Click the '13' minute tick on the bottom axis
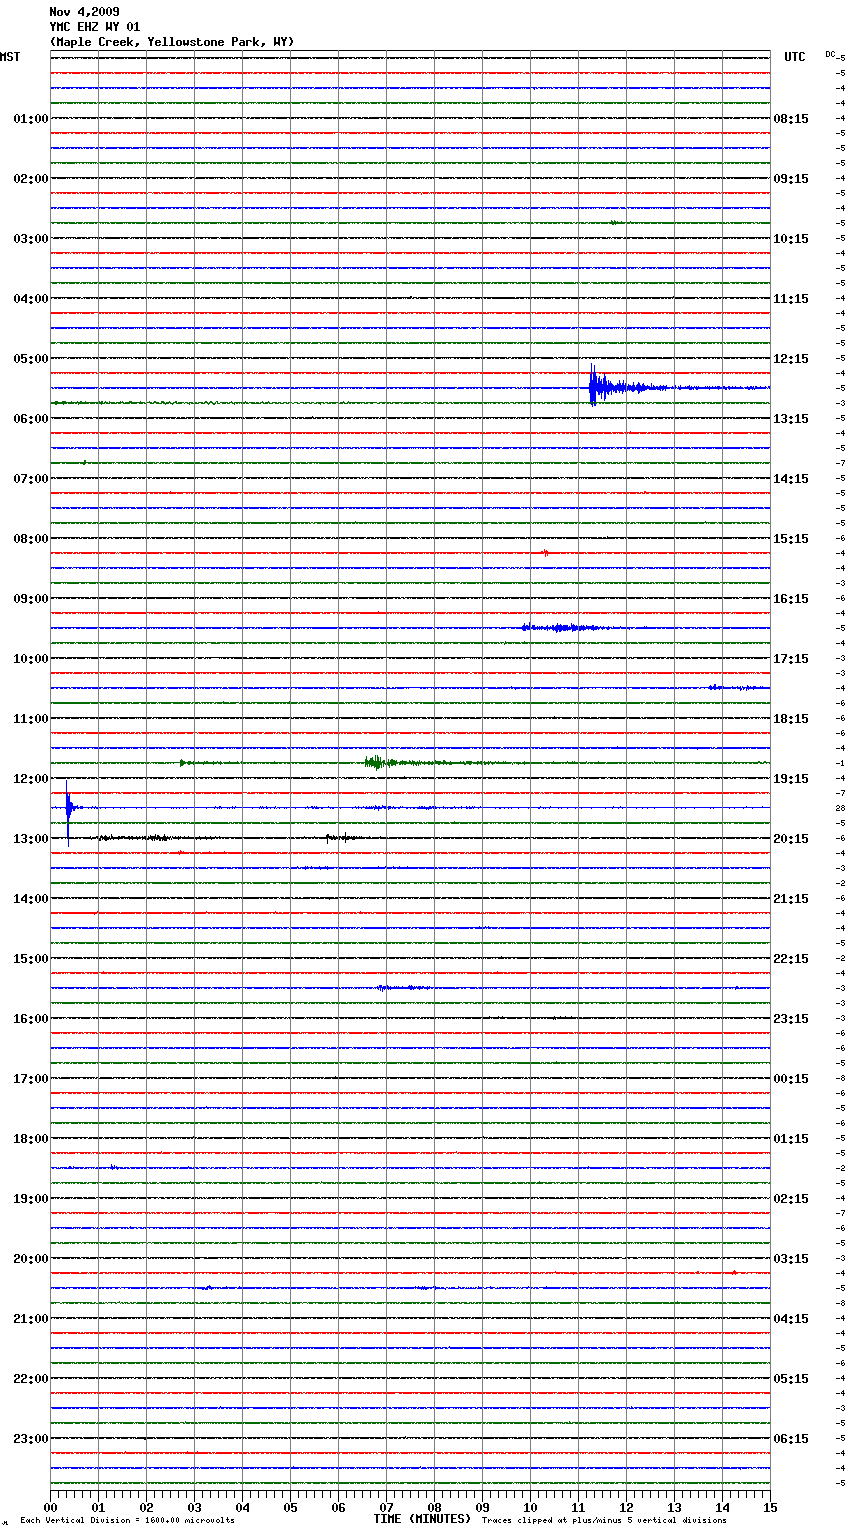850x1534 pixels. tap(674, 1507)
